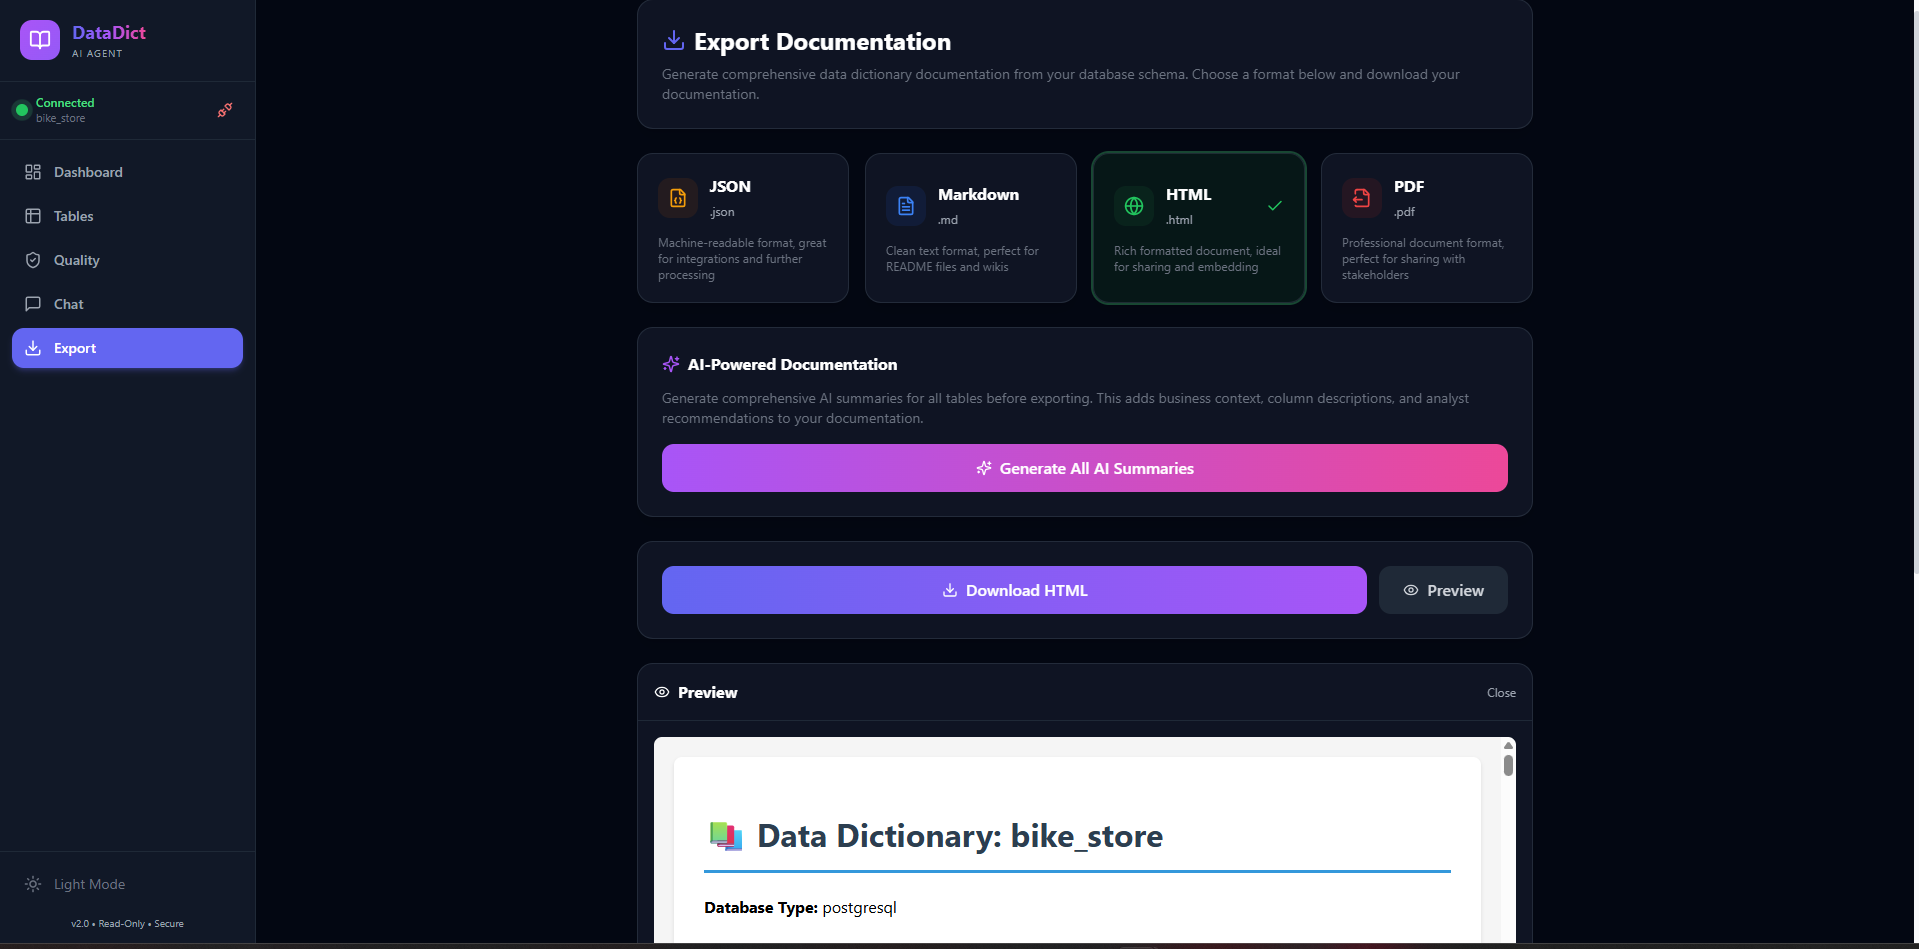The image size is (1919, 949).
Task: Go to Tables in the sidebar
Action: [x=127, y=216]
